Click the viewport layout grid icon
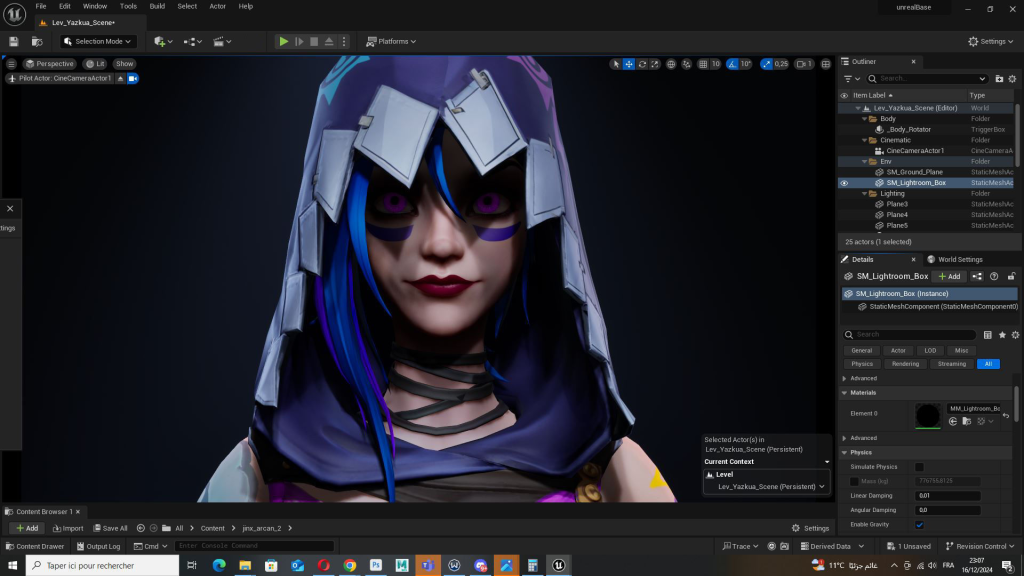1024x576 pixels. (826, 64)
